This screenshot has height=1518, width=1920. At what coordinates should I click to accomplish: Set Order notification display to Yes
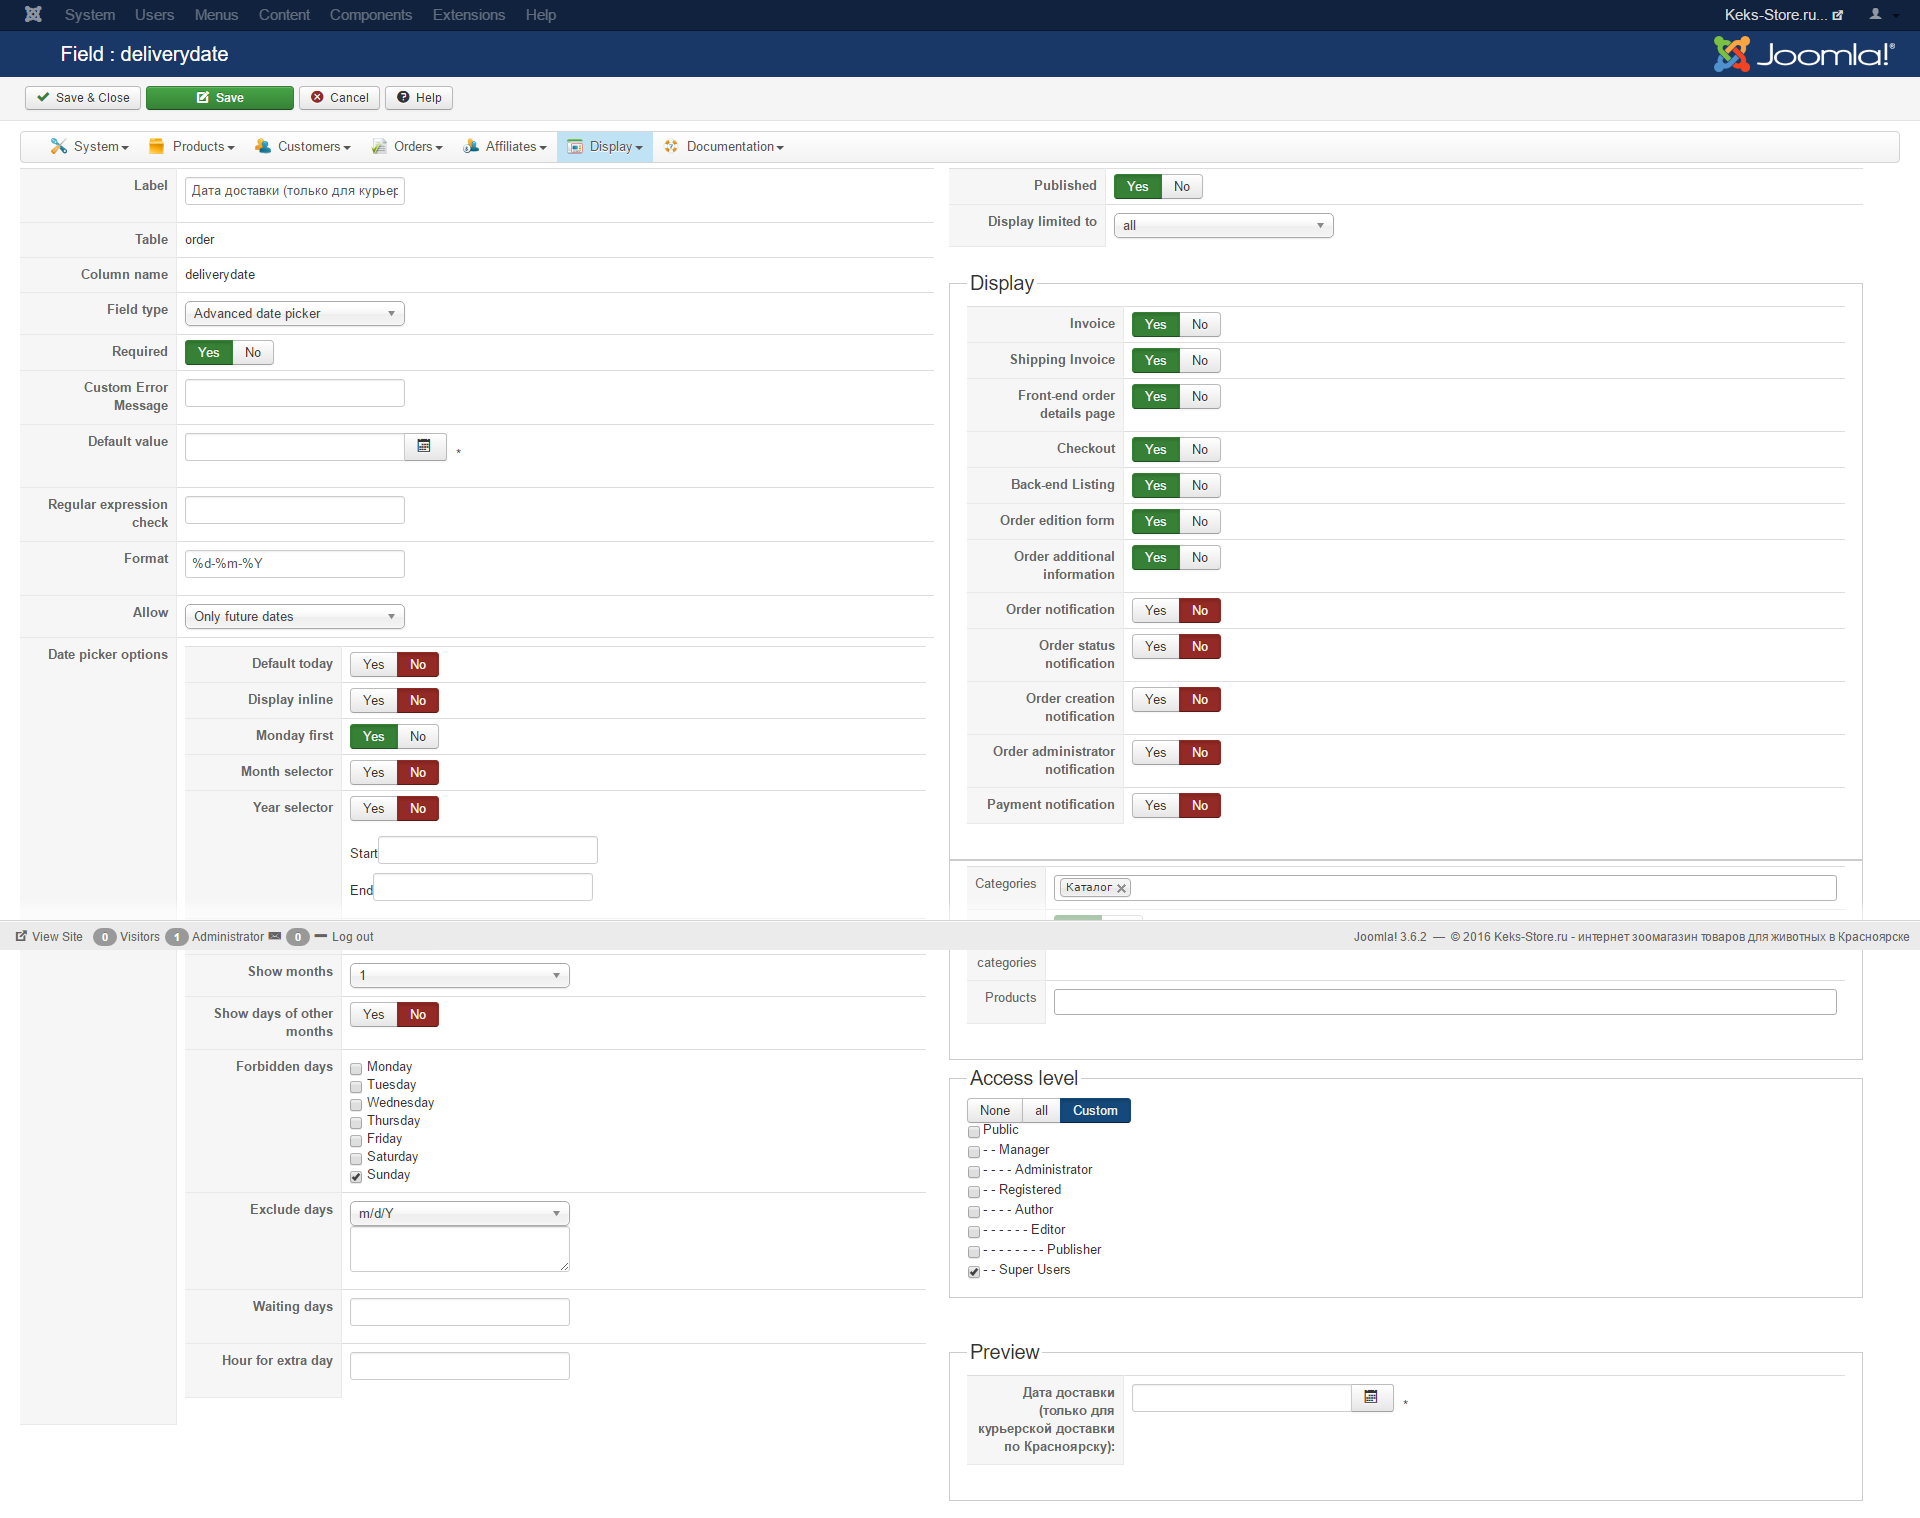[x=1155, y=611]
